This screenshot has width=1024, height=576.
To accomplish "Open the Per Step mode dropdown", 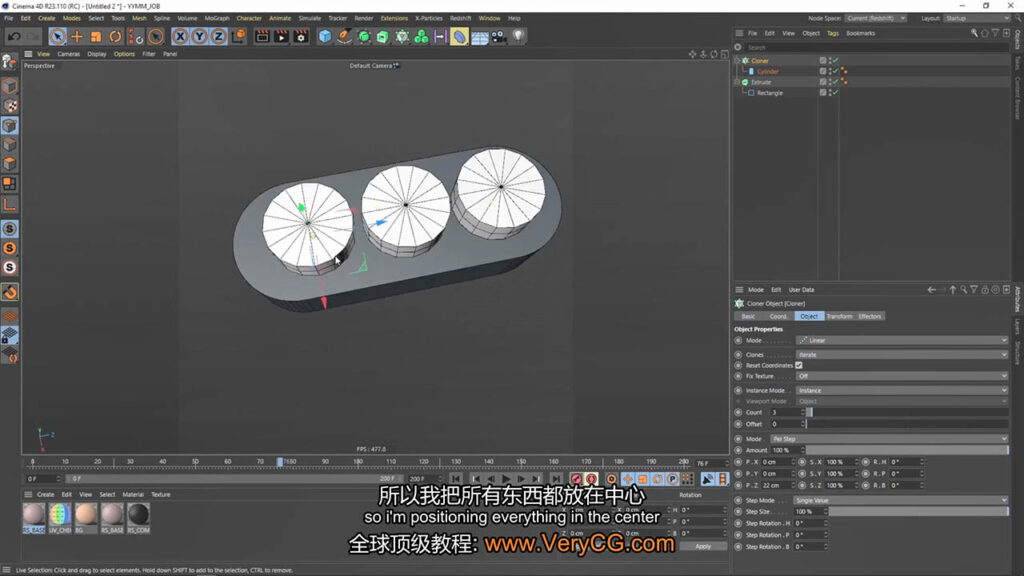I will [889, 439].
